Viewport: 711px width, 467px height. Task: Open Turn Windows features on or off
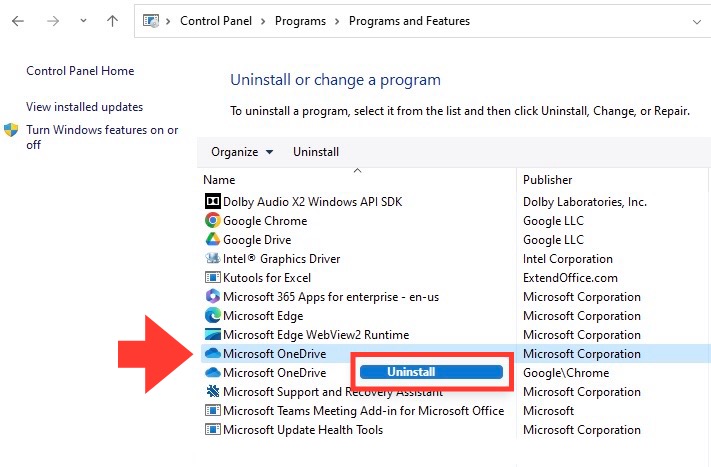pos(102,137)
